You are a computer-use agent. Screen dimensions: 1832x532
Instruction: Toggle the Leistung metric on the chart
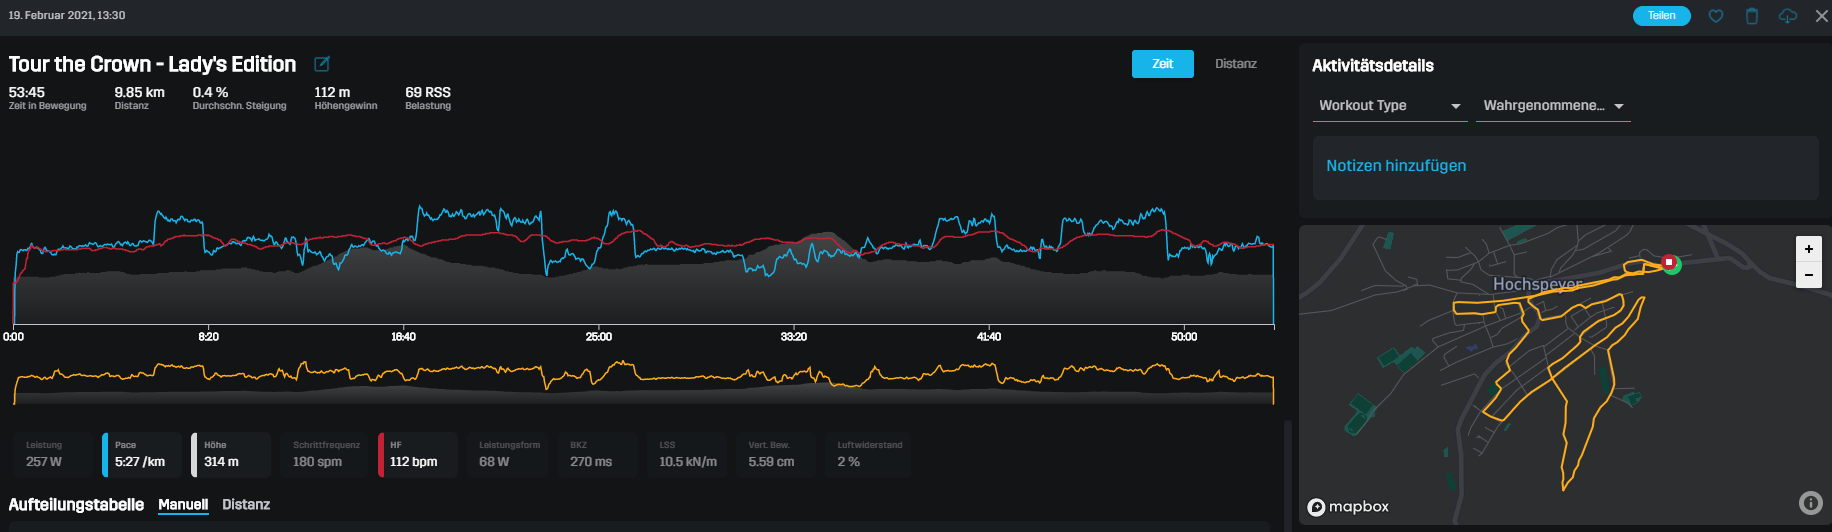(52, 455)
